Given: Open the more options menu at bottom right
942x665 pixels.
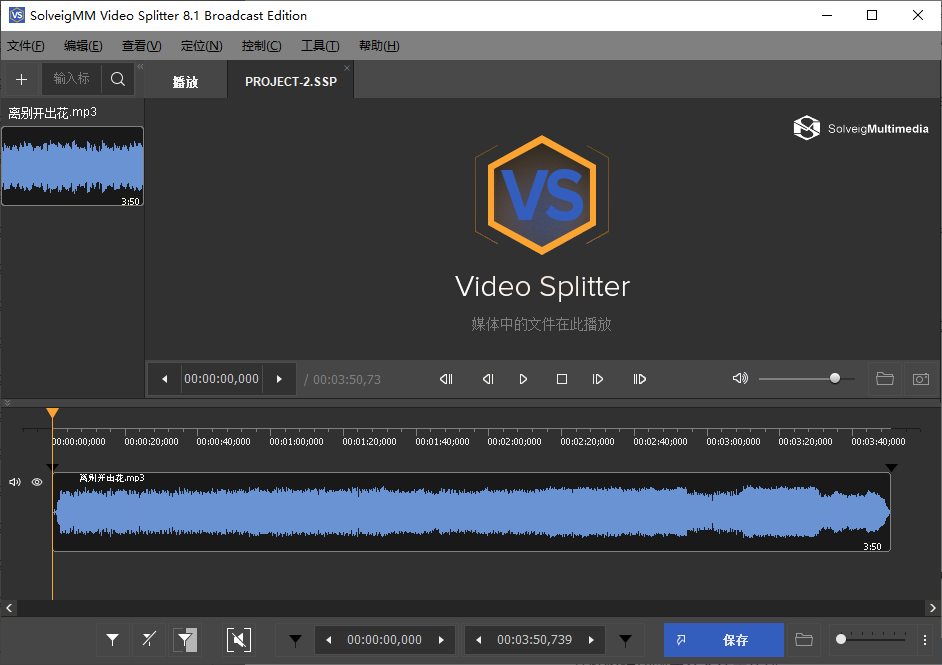Looking at the screenshot, I should 925,640.
